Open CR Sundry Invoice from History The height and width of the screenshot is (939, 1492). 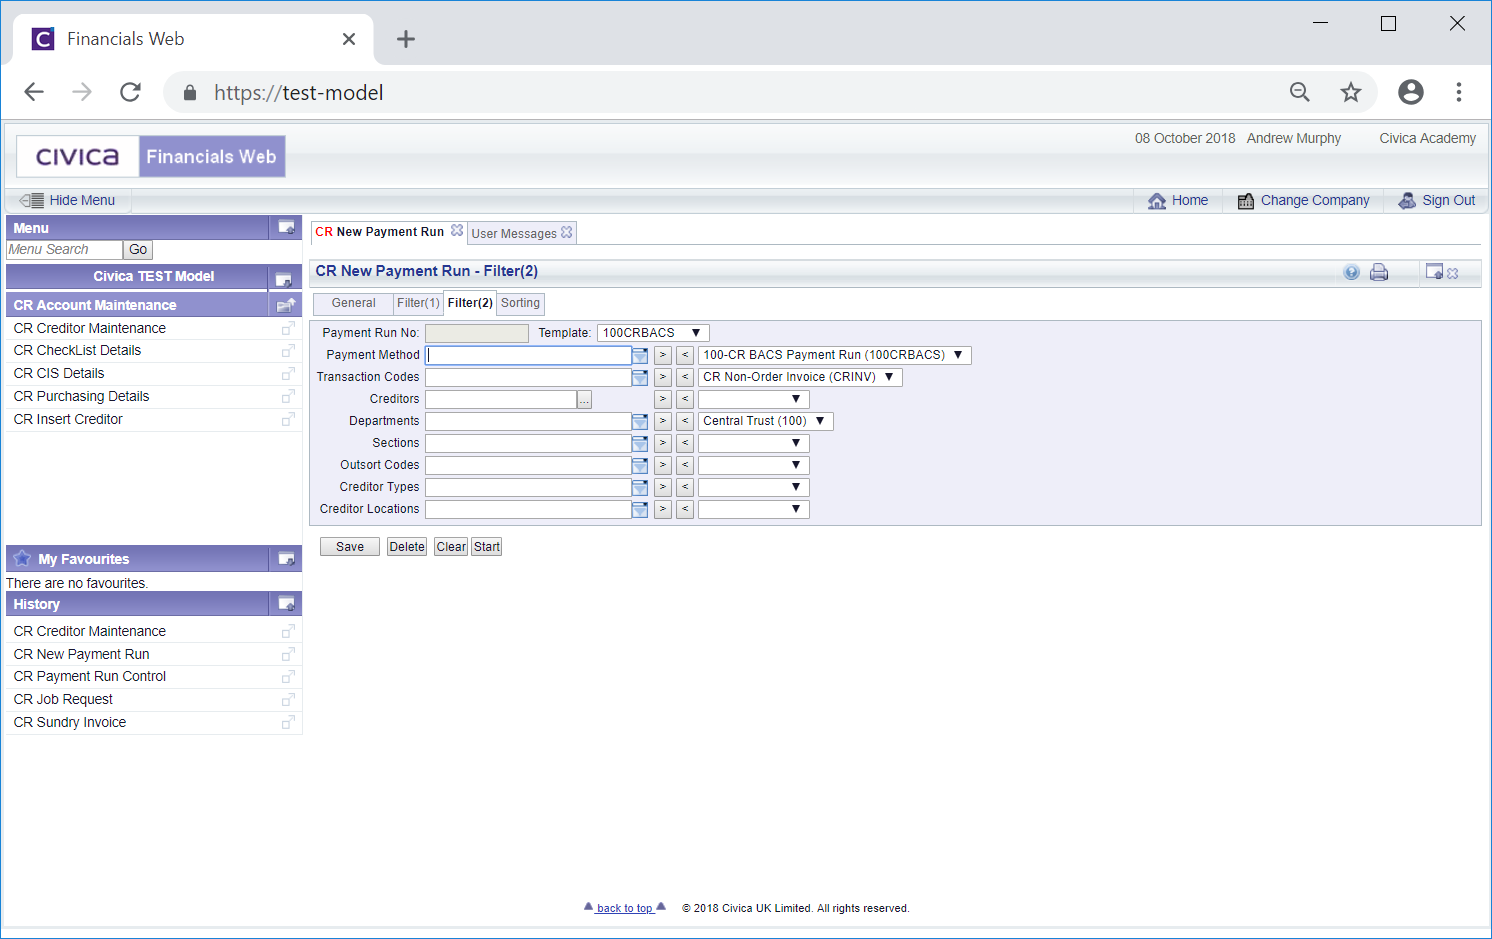[70, 722]
